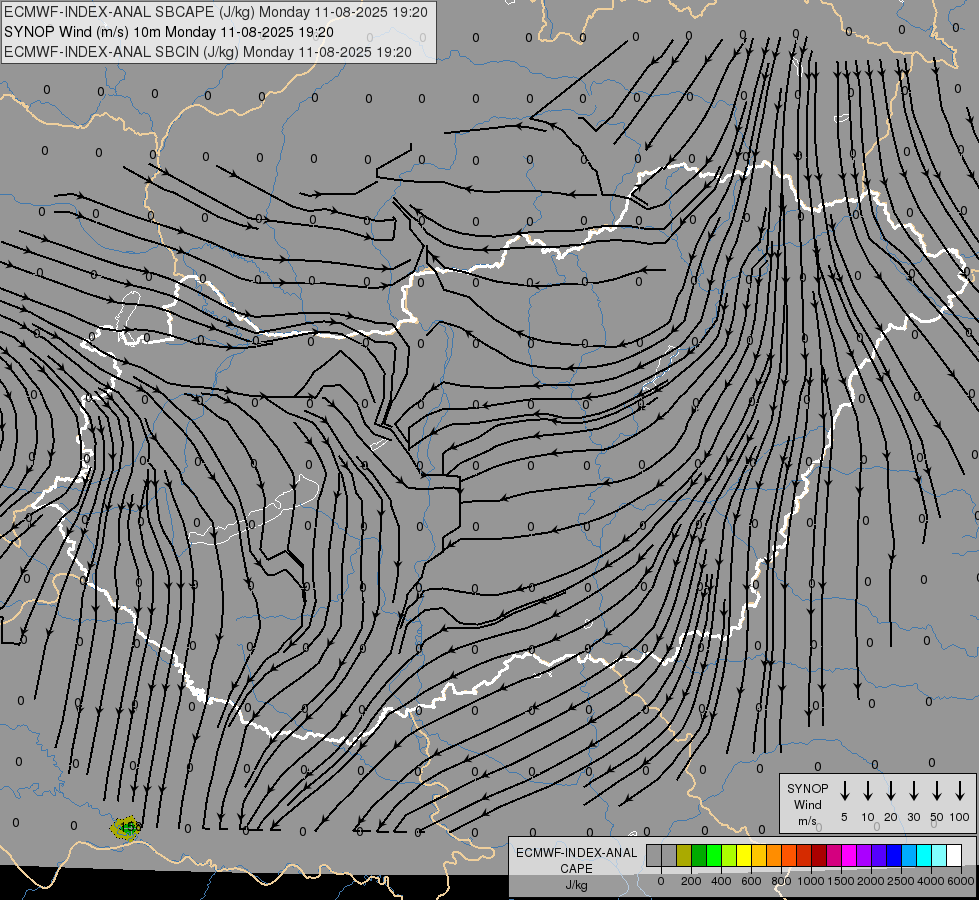Image resolution: width=979 pixels, height=900 pixels.
Task: Click the m/s unit in the wind legend
Action: pyautogui.click(x=807, y=821)
